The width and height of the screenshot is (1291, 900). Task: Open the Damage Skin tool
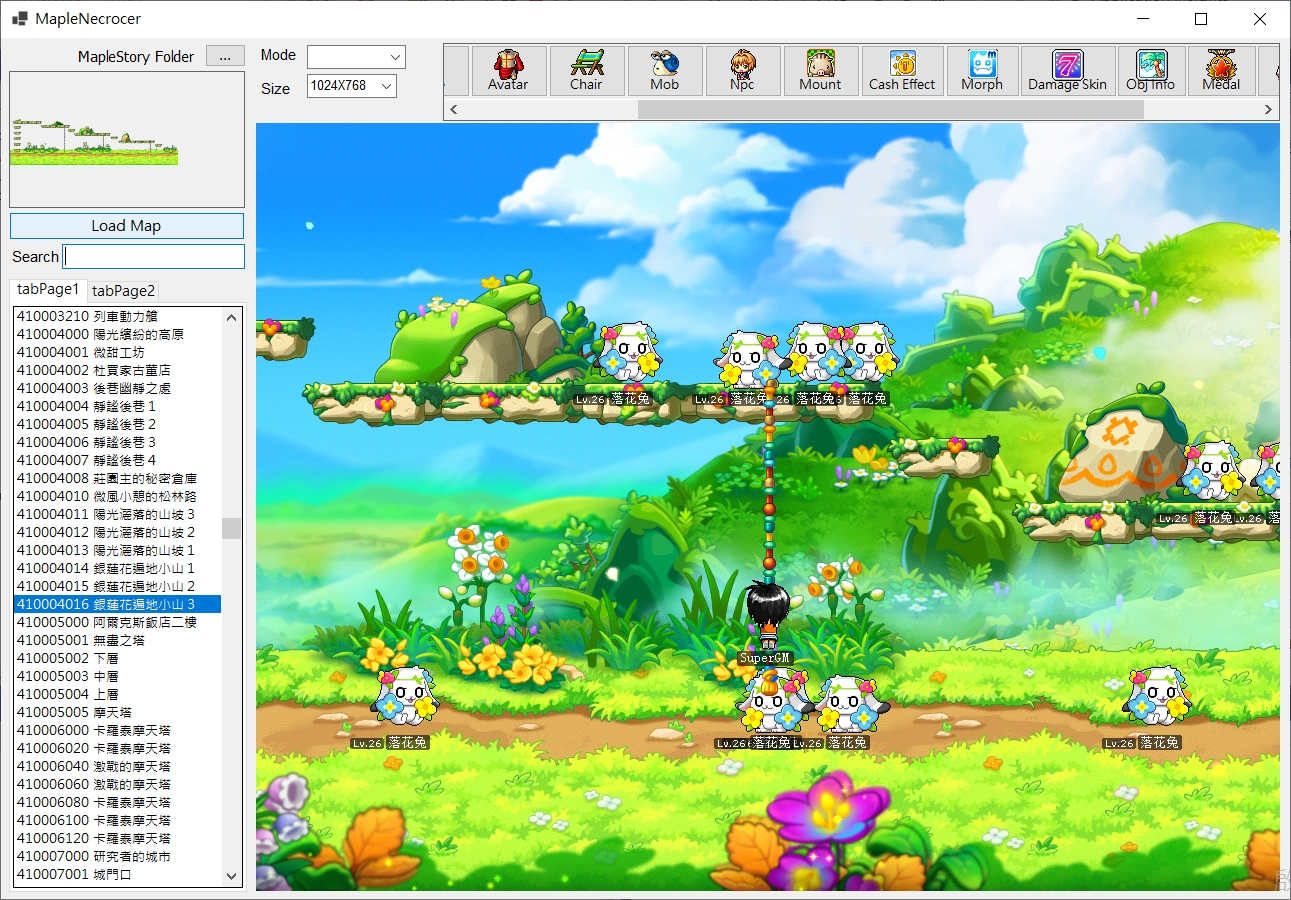click(x=1068, y=71)
